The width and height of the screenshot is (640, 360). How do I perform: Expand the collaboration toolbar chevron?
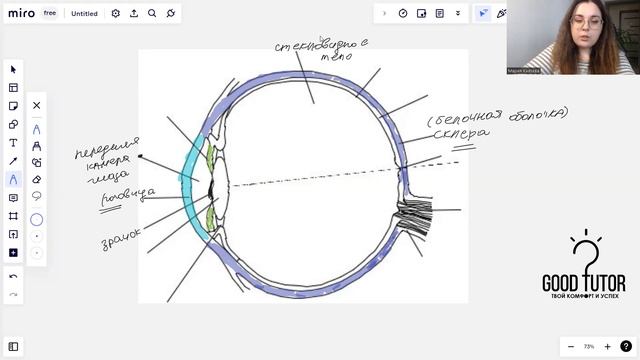click(x=384, y=13)
